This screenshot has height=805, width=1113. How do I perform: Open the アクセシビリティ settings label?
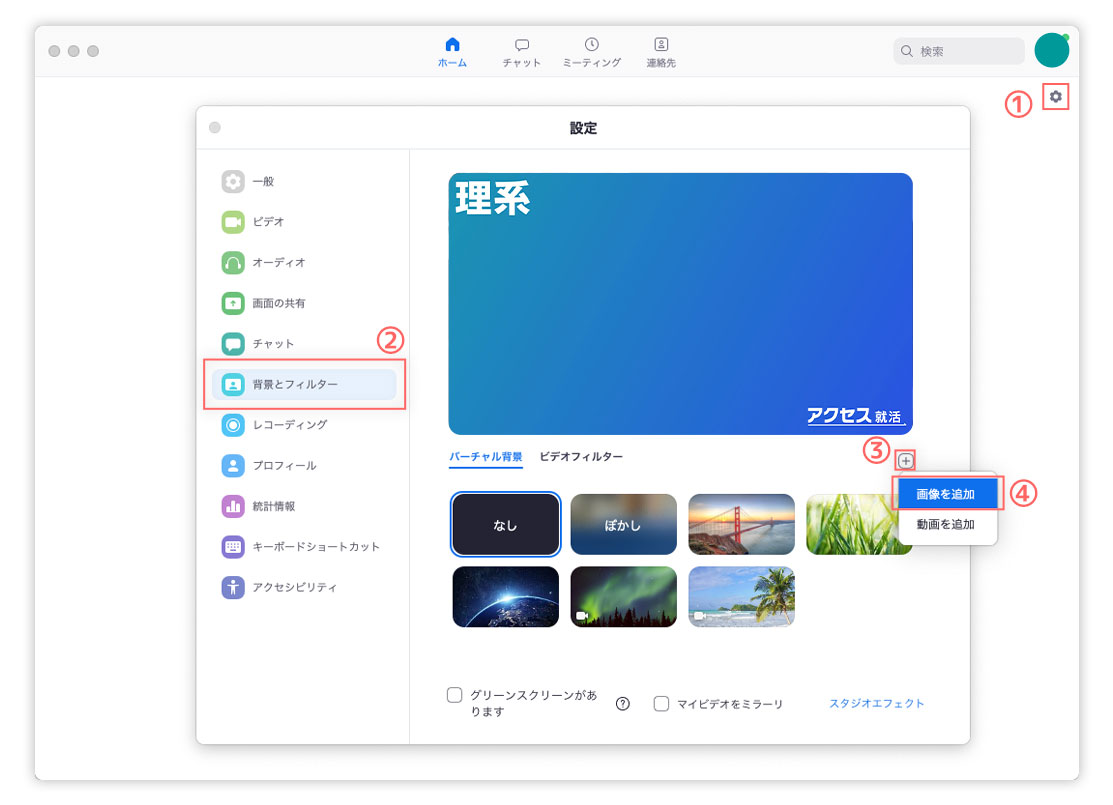point(295,587)
